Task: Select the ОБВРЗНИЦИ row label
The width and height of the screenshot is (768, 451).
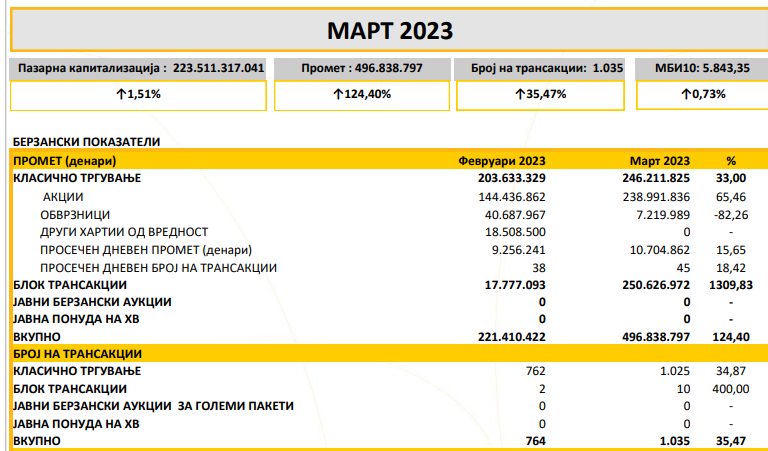Action: (x=75, y=215)
